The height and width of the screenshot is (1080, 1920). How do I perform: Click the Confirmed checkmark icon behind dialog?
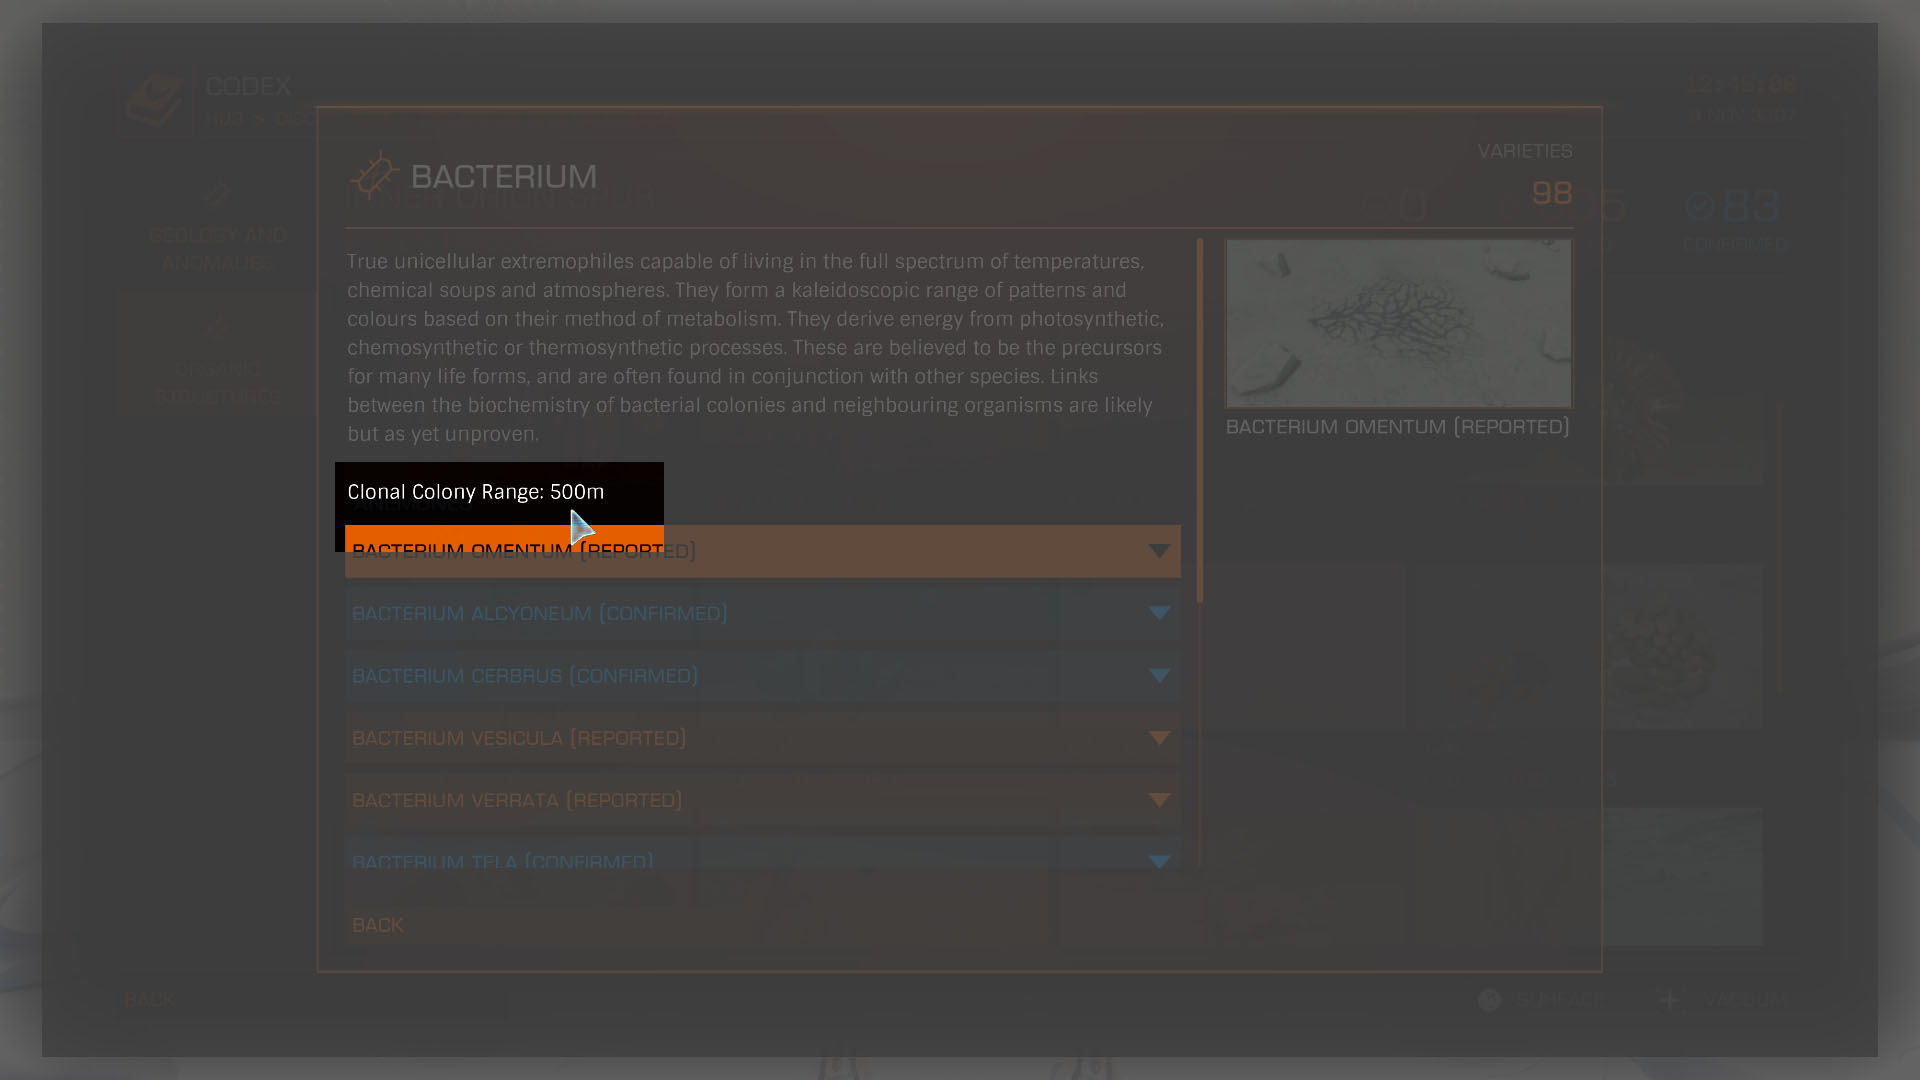tap(1699, 206)
